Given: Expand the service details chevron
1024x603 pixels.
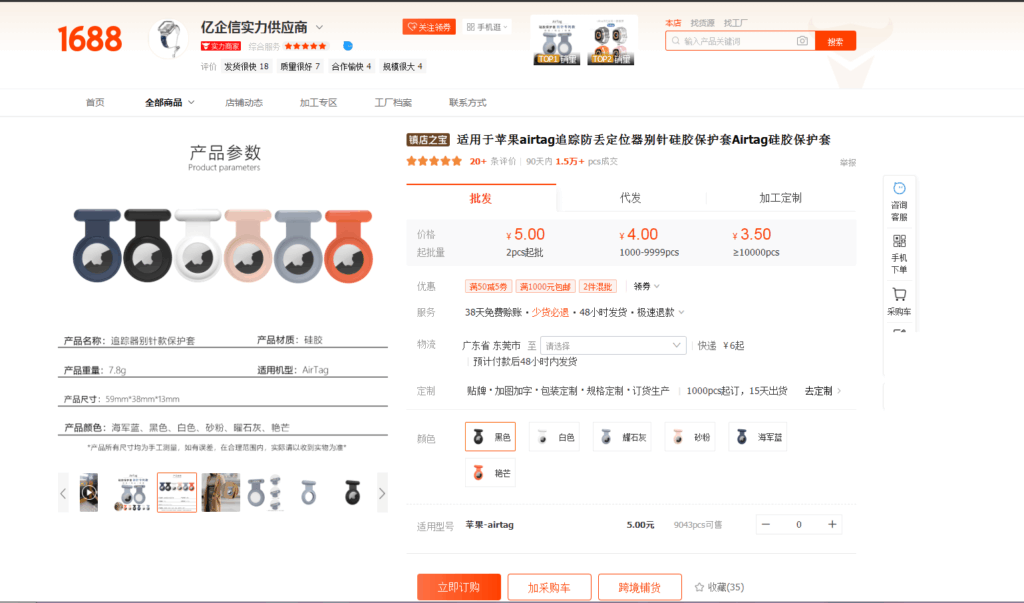Looking at the screenshot, I should click(682, 312).
